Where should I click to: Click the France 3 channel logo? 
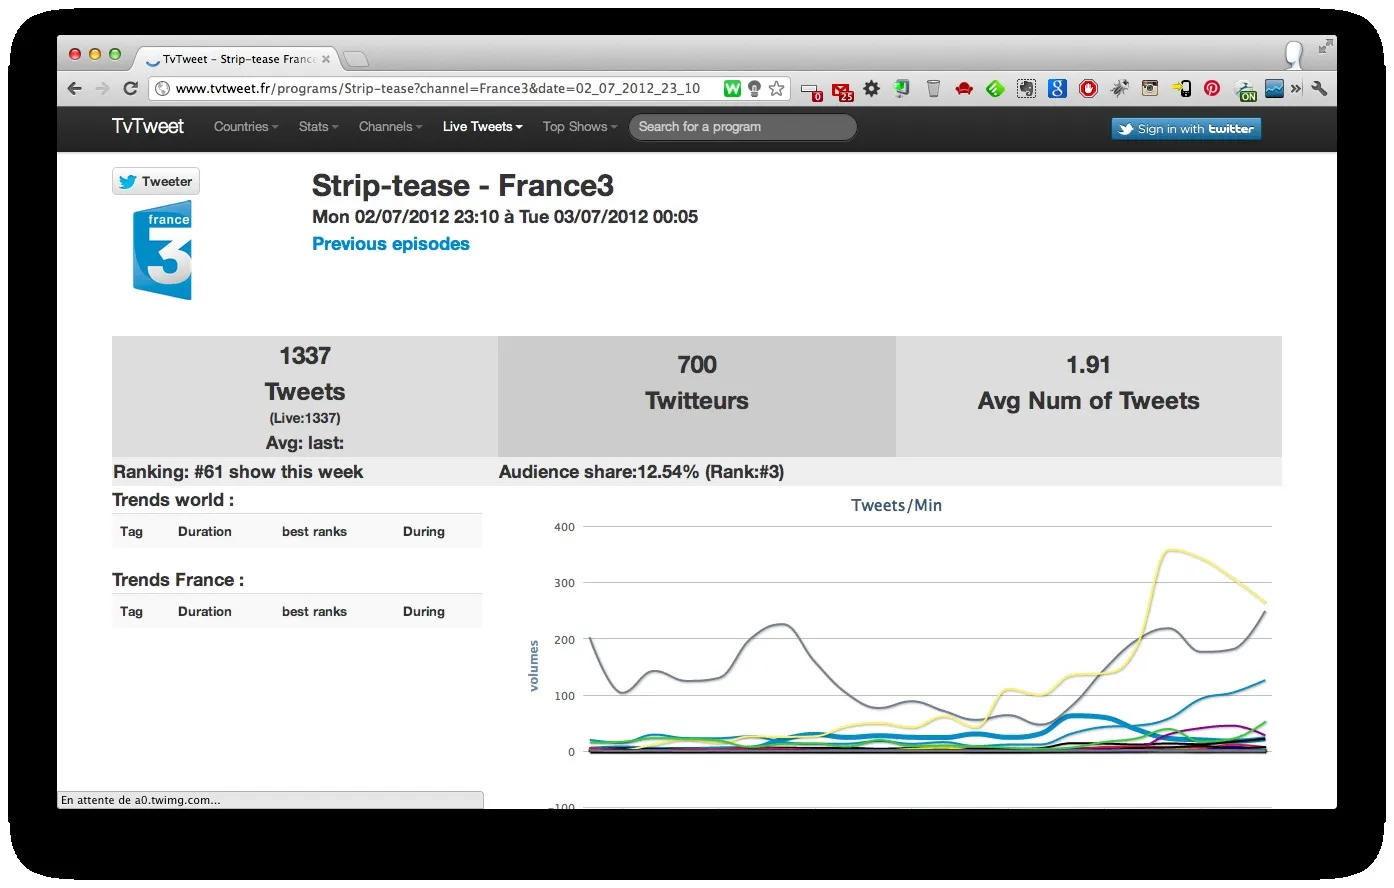coord(162,250)
